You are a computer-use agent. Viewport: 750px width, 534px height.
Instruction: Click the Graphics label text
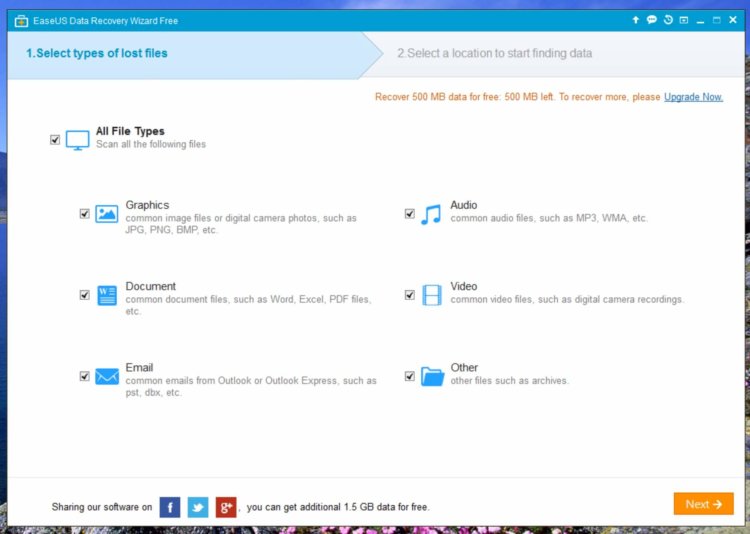point(147,205)
